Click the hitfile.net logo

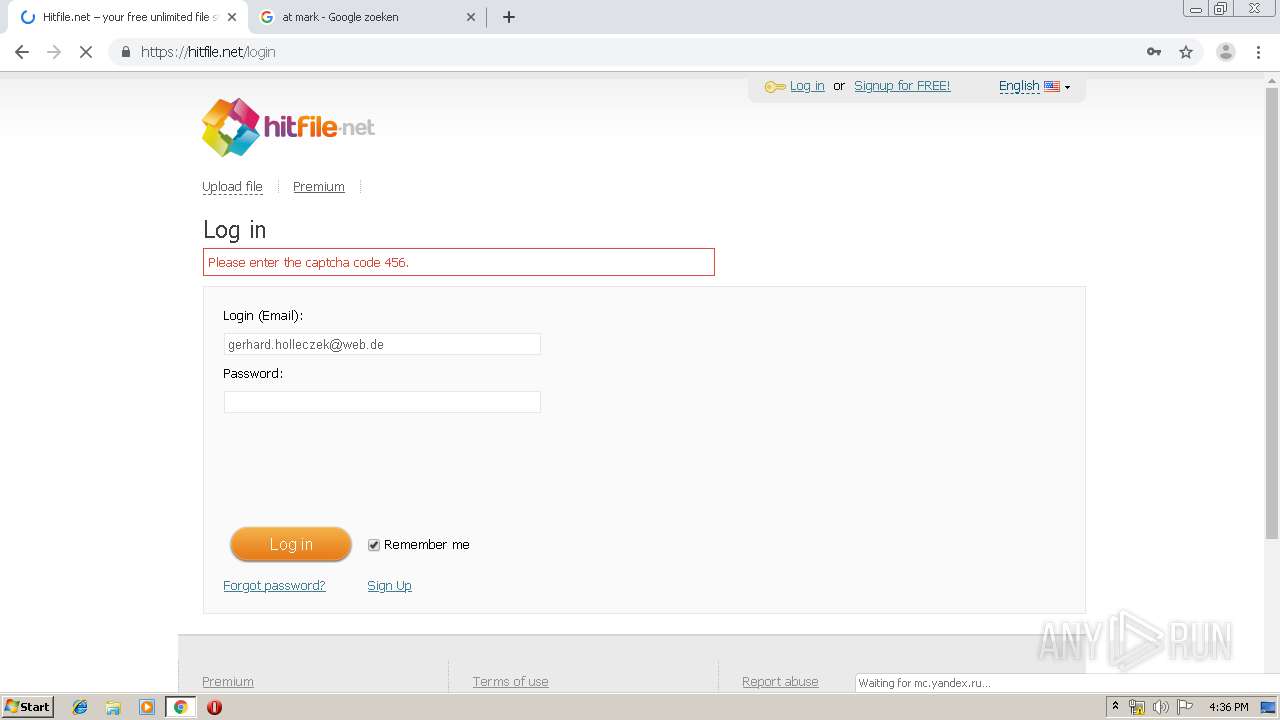pyautogui.click(x=288, y=127)
